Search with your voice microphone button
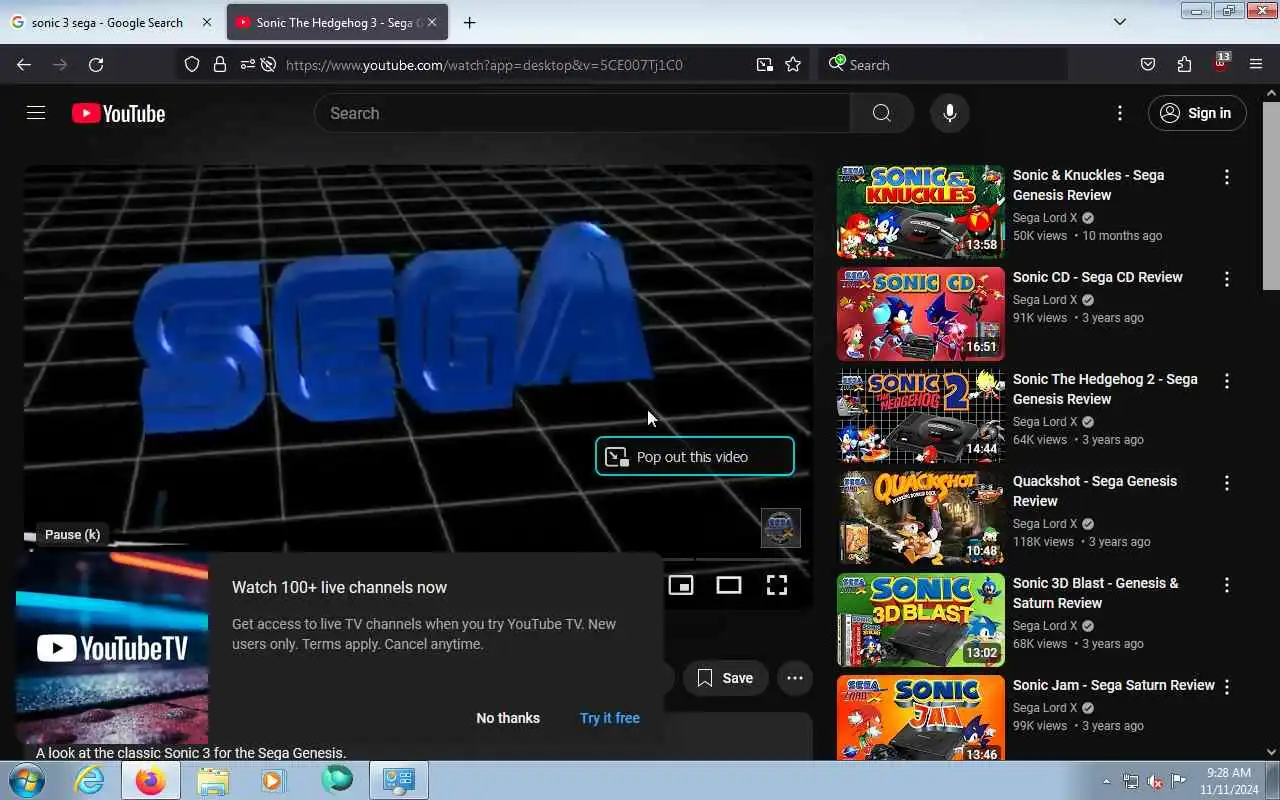Viewport: 1280px width, 800px height. tap(950, 113)
